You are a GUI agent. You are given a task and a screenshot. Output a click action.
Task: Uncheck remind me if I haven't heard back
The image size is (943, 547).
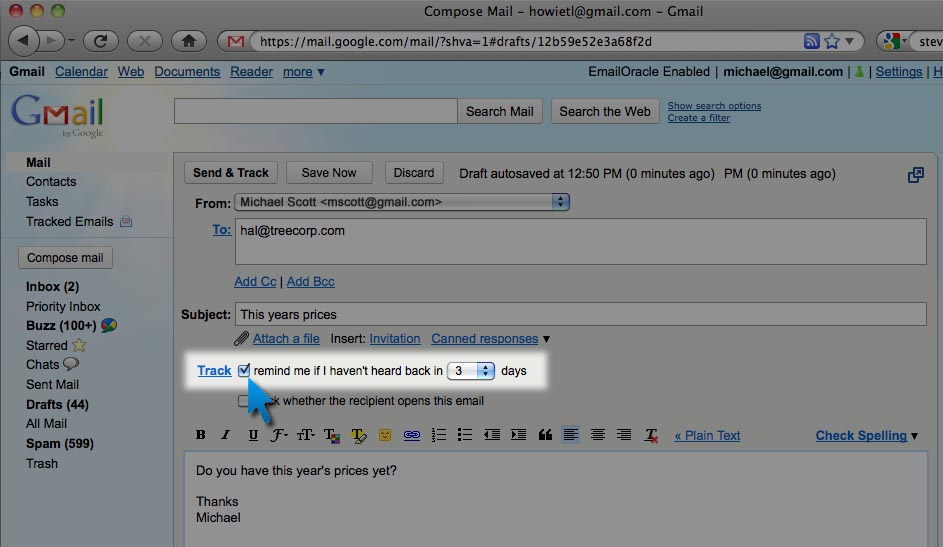pyautogui.click(x=244, y=370)
